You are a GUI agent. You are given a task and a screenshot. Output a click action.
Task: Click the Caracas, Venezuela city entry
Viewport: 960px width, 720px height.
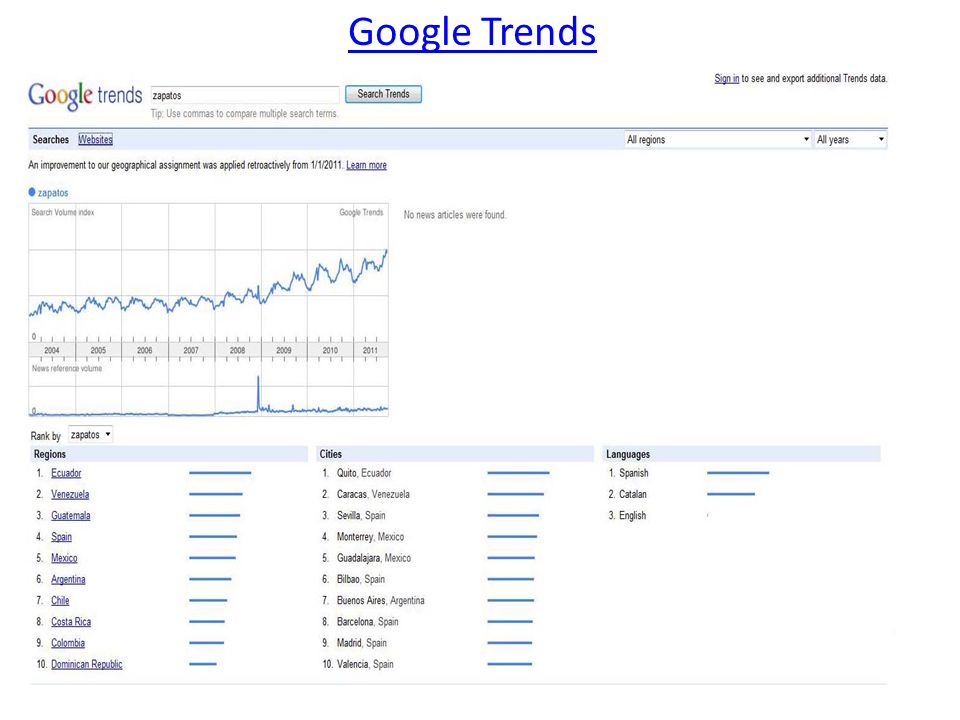tap(373, 495)
